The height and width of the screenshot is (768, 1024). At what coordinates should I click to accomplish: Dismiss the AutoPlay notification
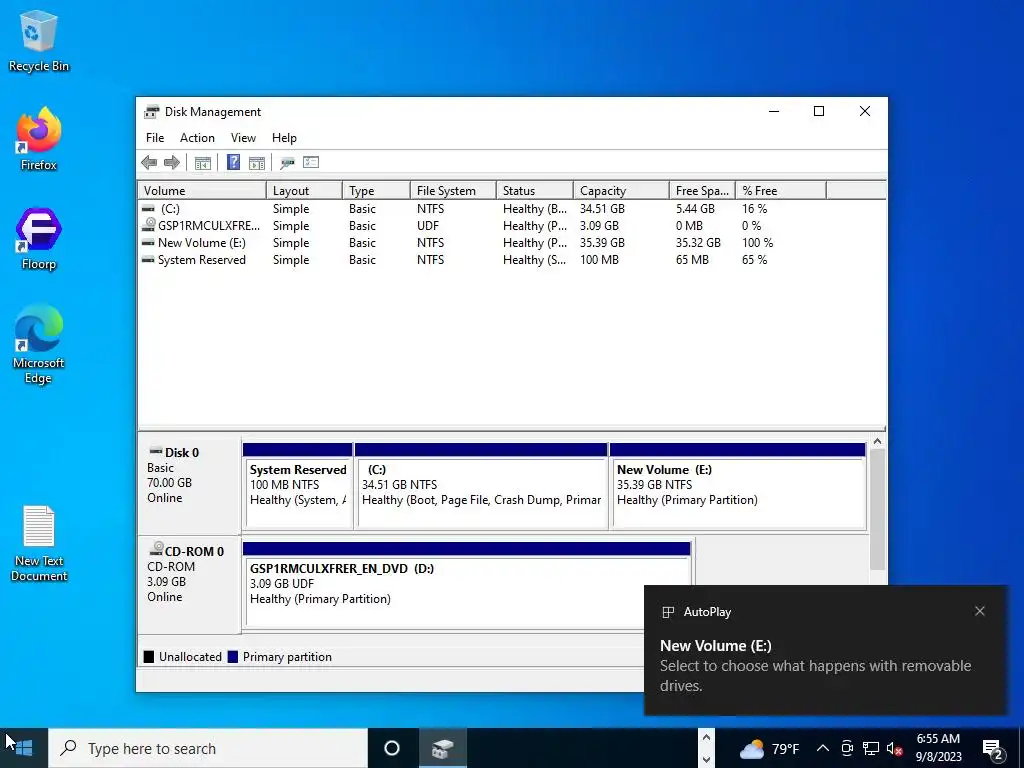[x=980, y=611]
